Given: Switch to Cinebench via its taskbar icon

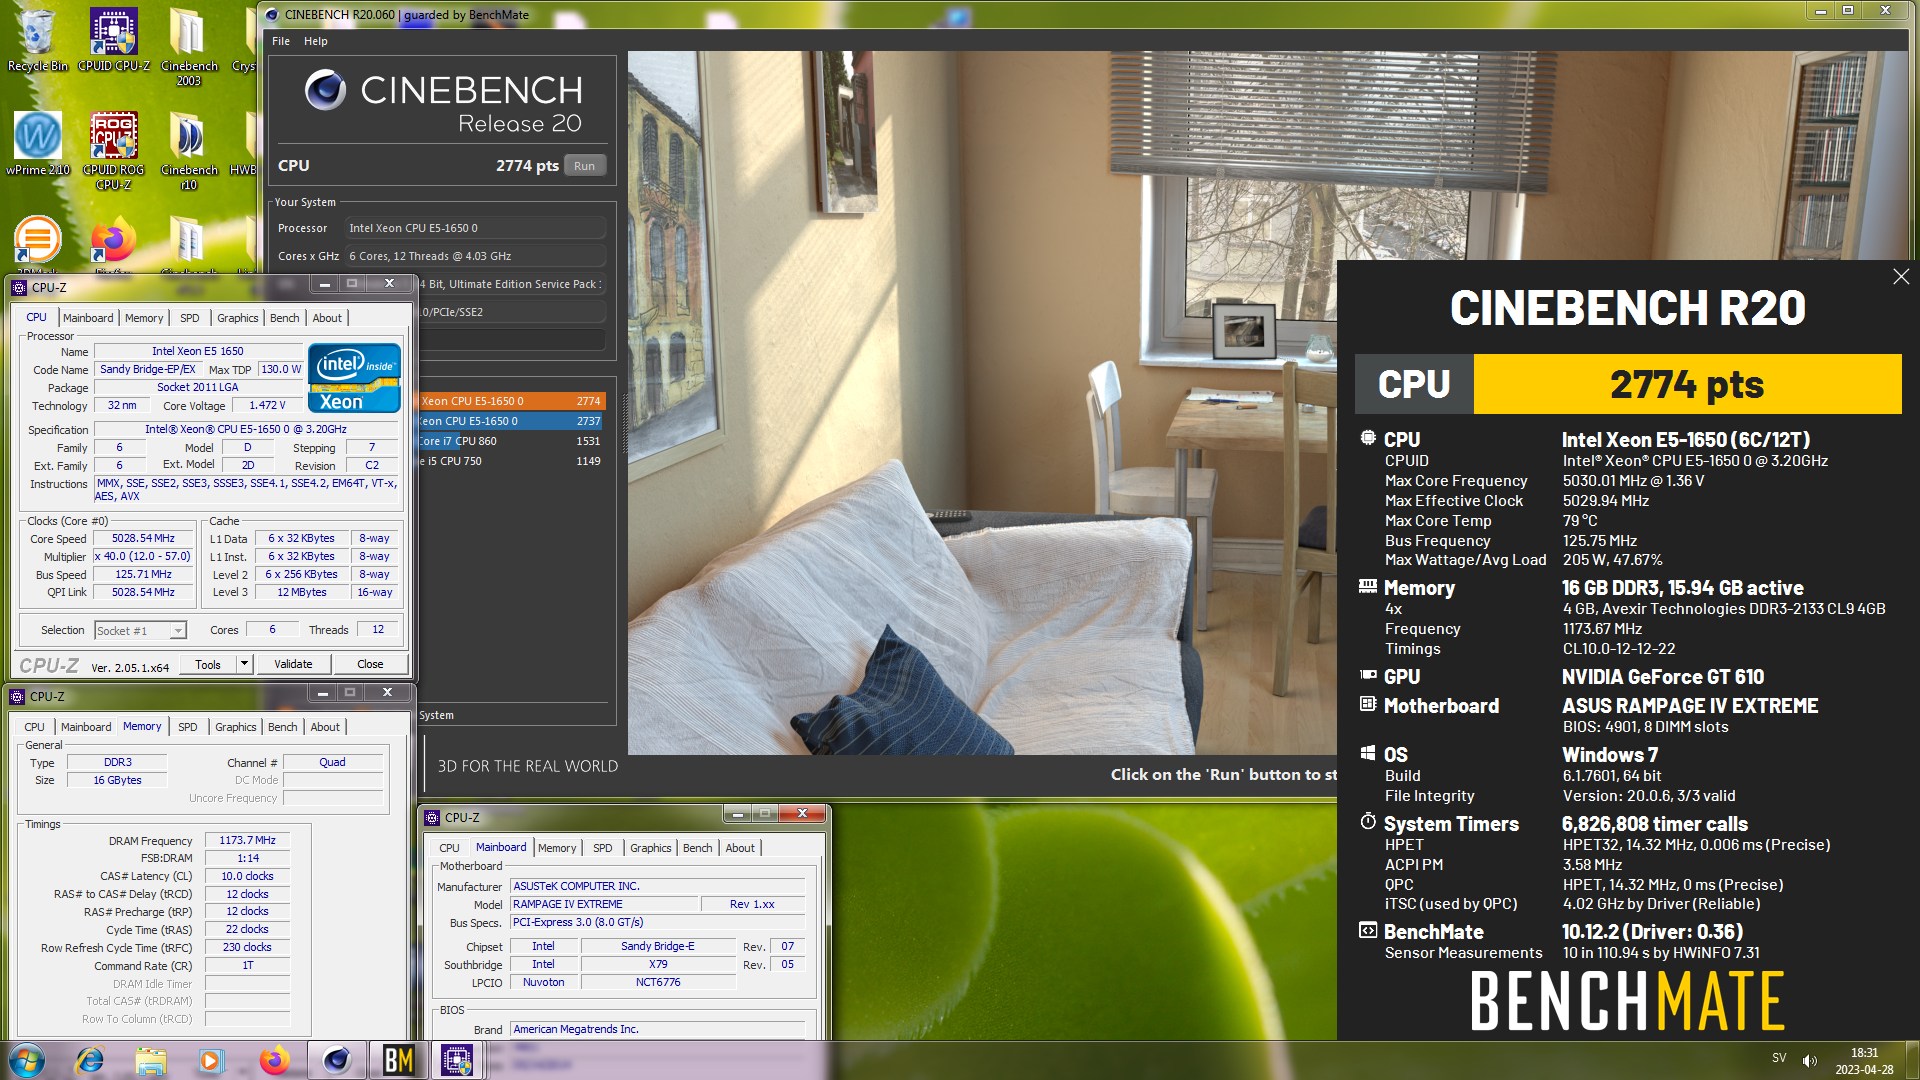Looking at the screenshot, I should pos(336,1060).
